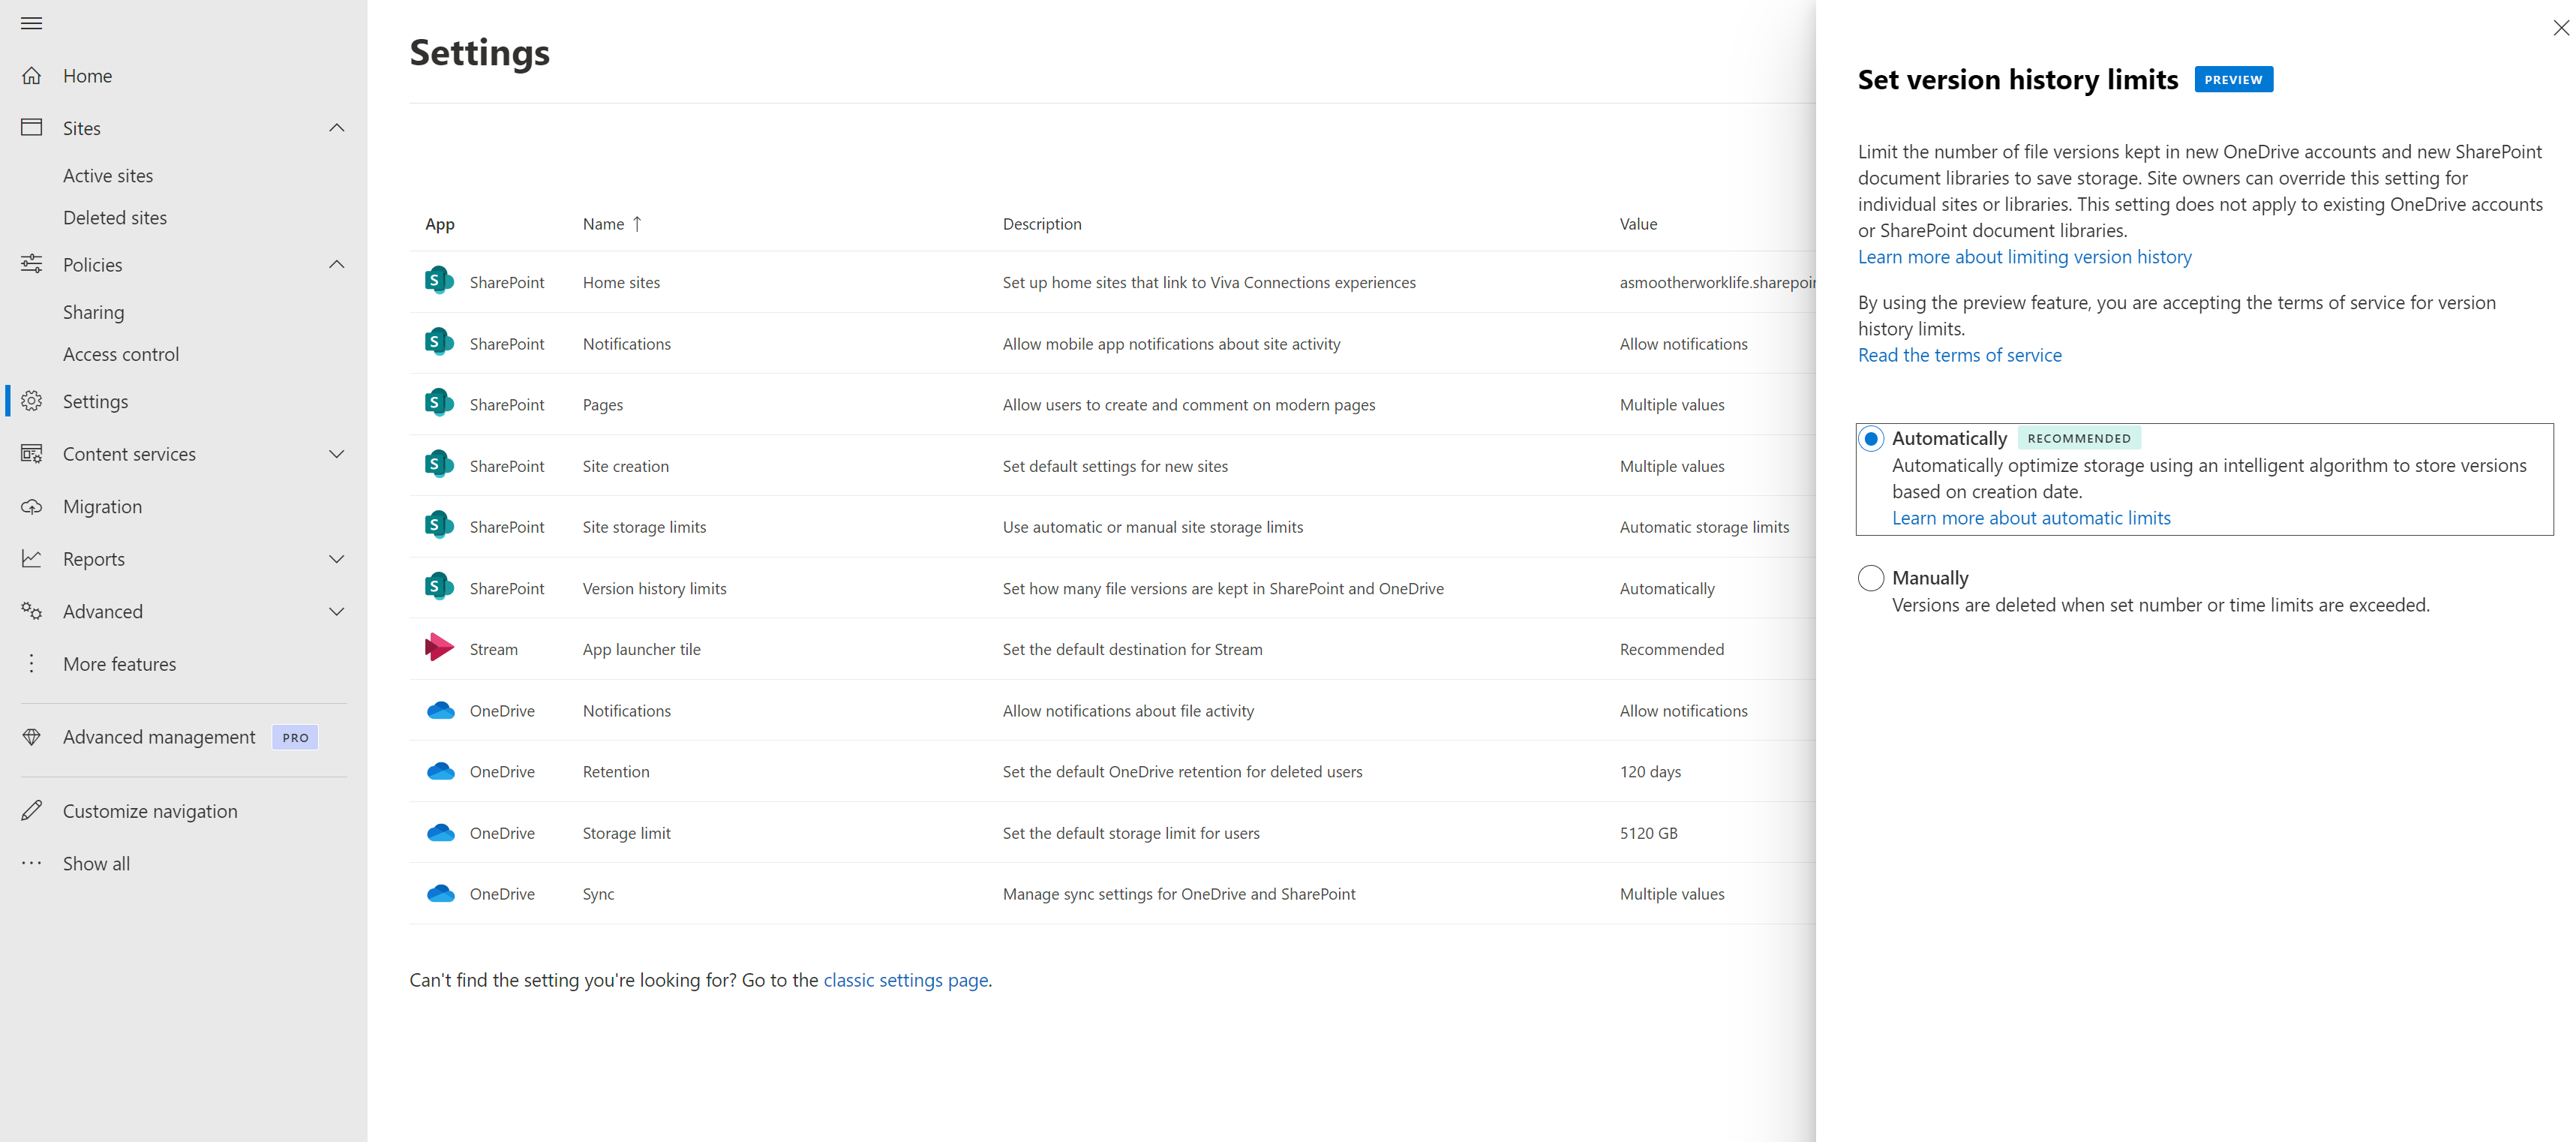This screenshot has height=1142, width=2576.
Task: Close the version history limits panel
Action: pos(2560,28)
